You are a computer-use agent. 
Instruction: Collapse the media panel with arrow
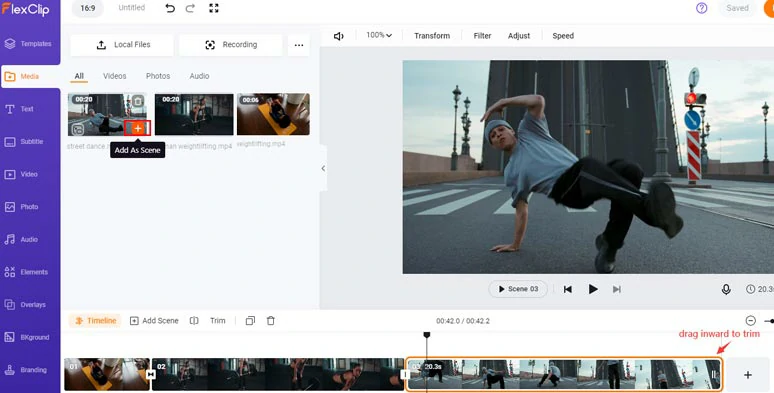(x=323, y=168)
